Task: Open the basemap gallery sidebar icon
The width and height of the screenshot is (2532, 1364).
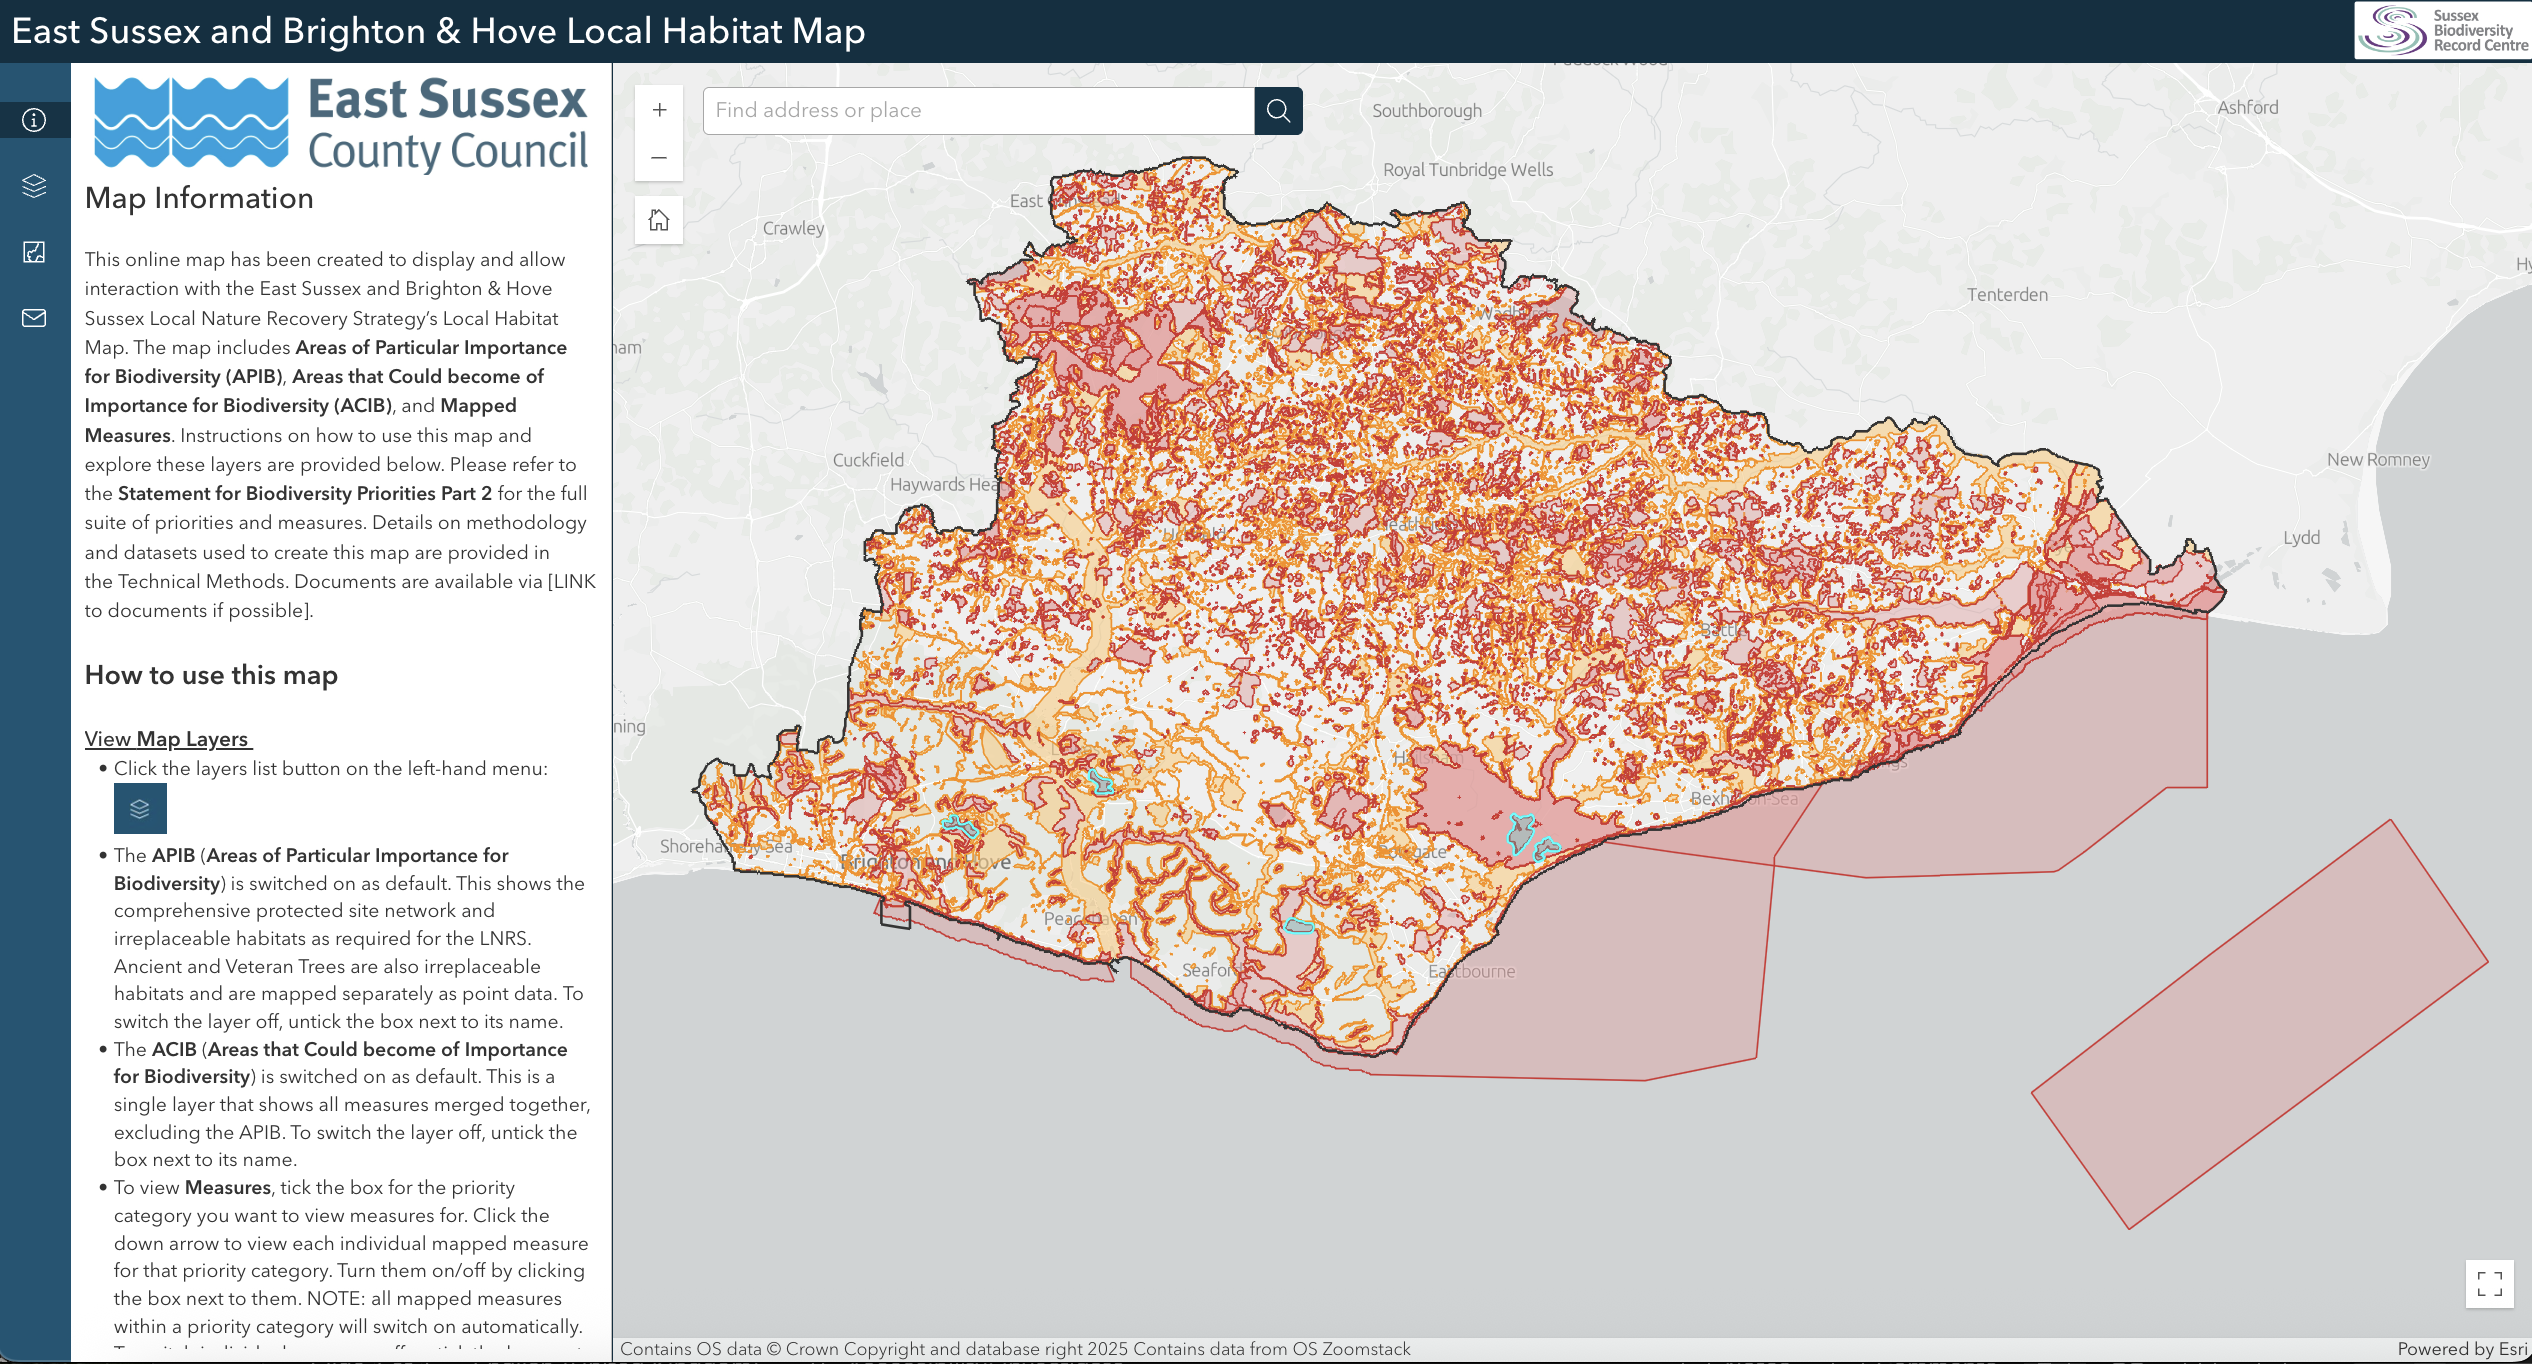Action: point(34,252)
